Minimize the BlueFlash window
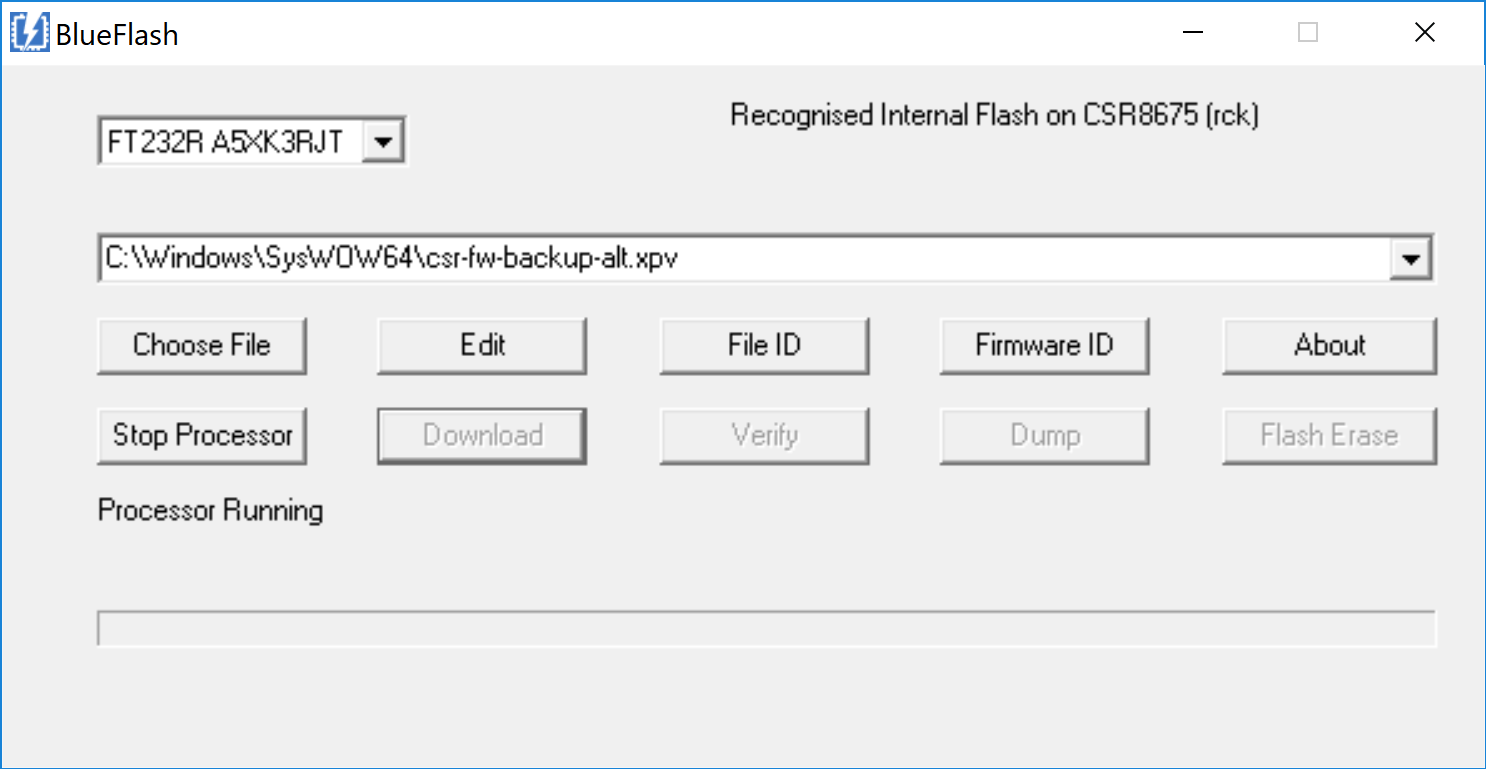 [1192, 33]
